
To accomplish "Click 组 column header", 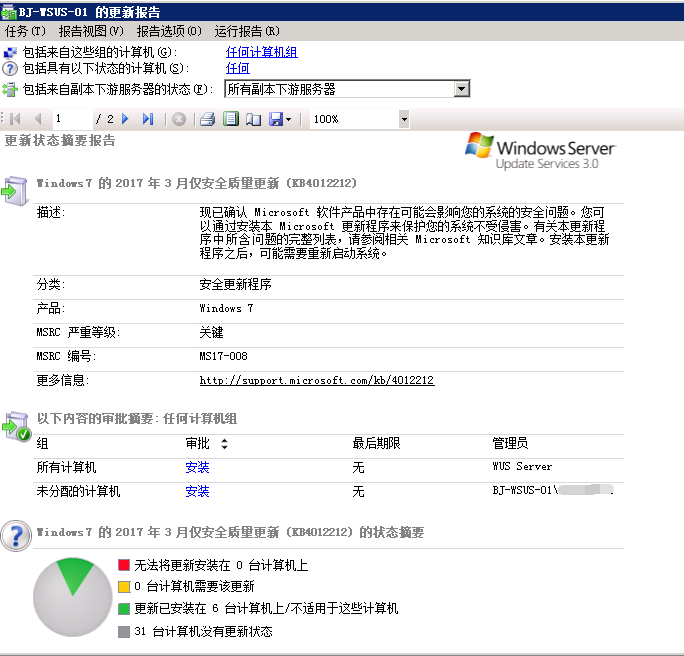I will (x=42, y=444).
